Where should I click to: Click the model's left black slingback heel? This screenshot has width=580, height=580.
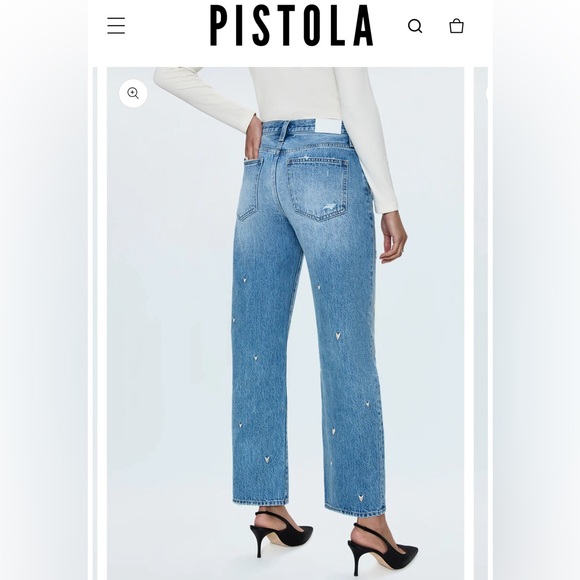tap(281, 530)
